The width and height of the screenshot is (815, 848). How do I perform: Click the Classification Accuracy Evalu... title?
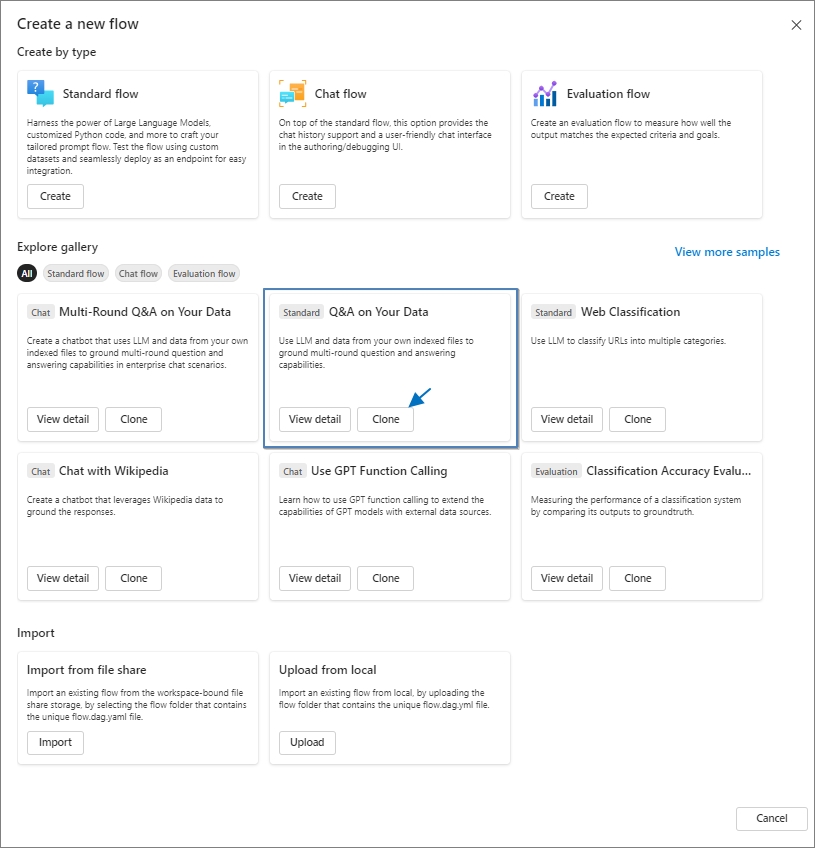pyautogui.click(x=668, y=471)
